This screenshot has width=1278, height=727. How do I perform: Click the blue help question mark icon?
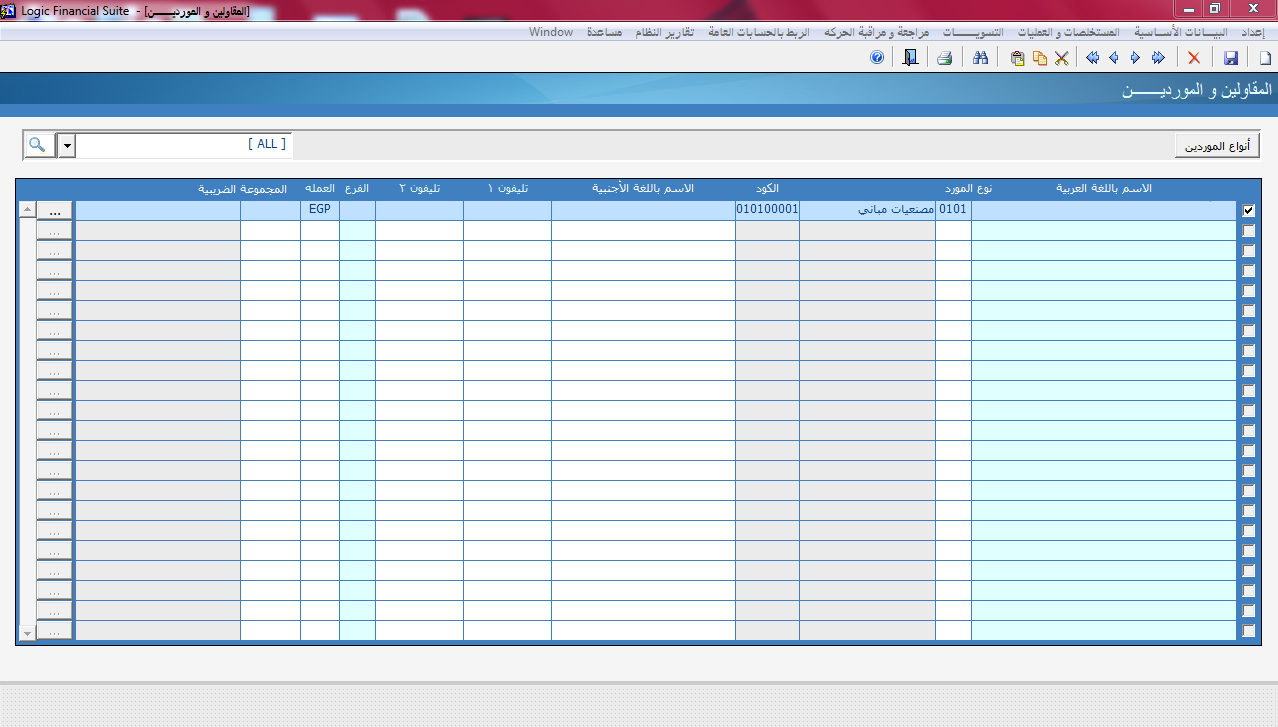point(877,58)
